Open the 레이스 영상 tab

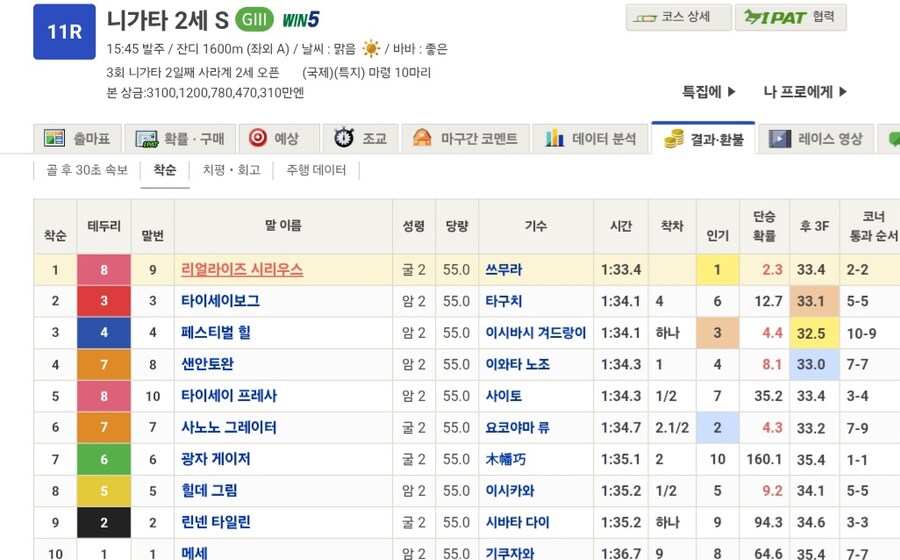click(816, 138)
